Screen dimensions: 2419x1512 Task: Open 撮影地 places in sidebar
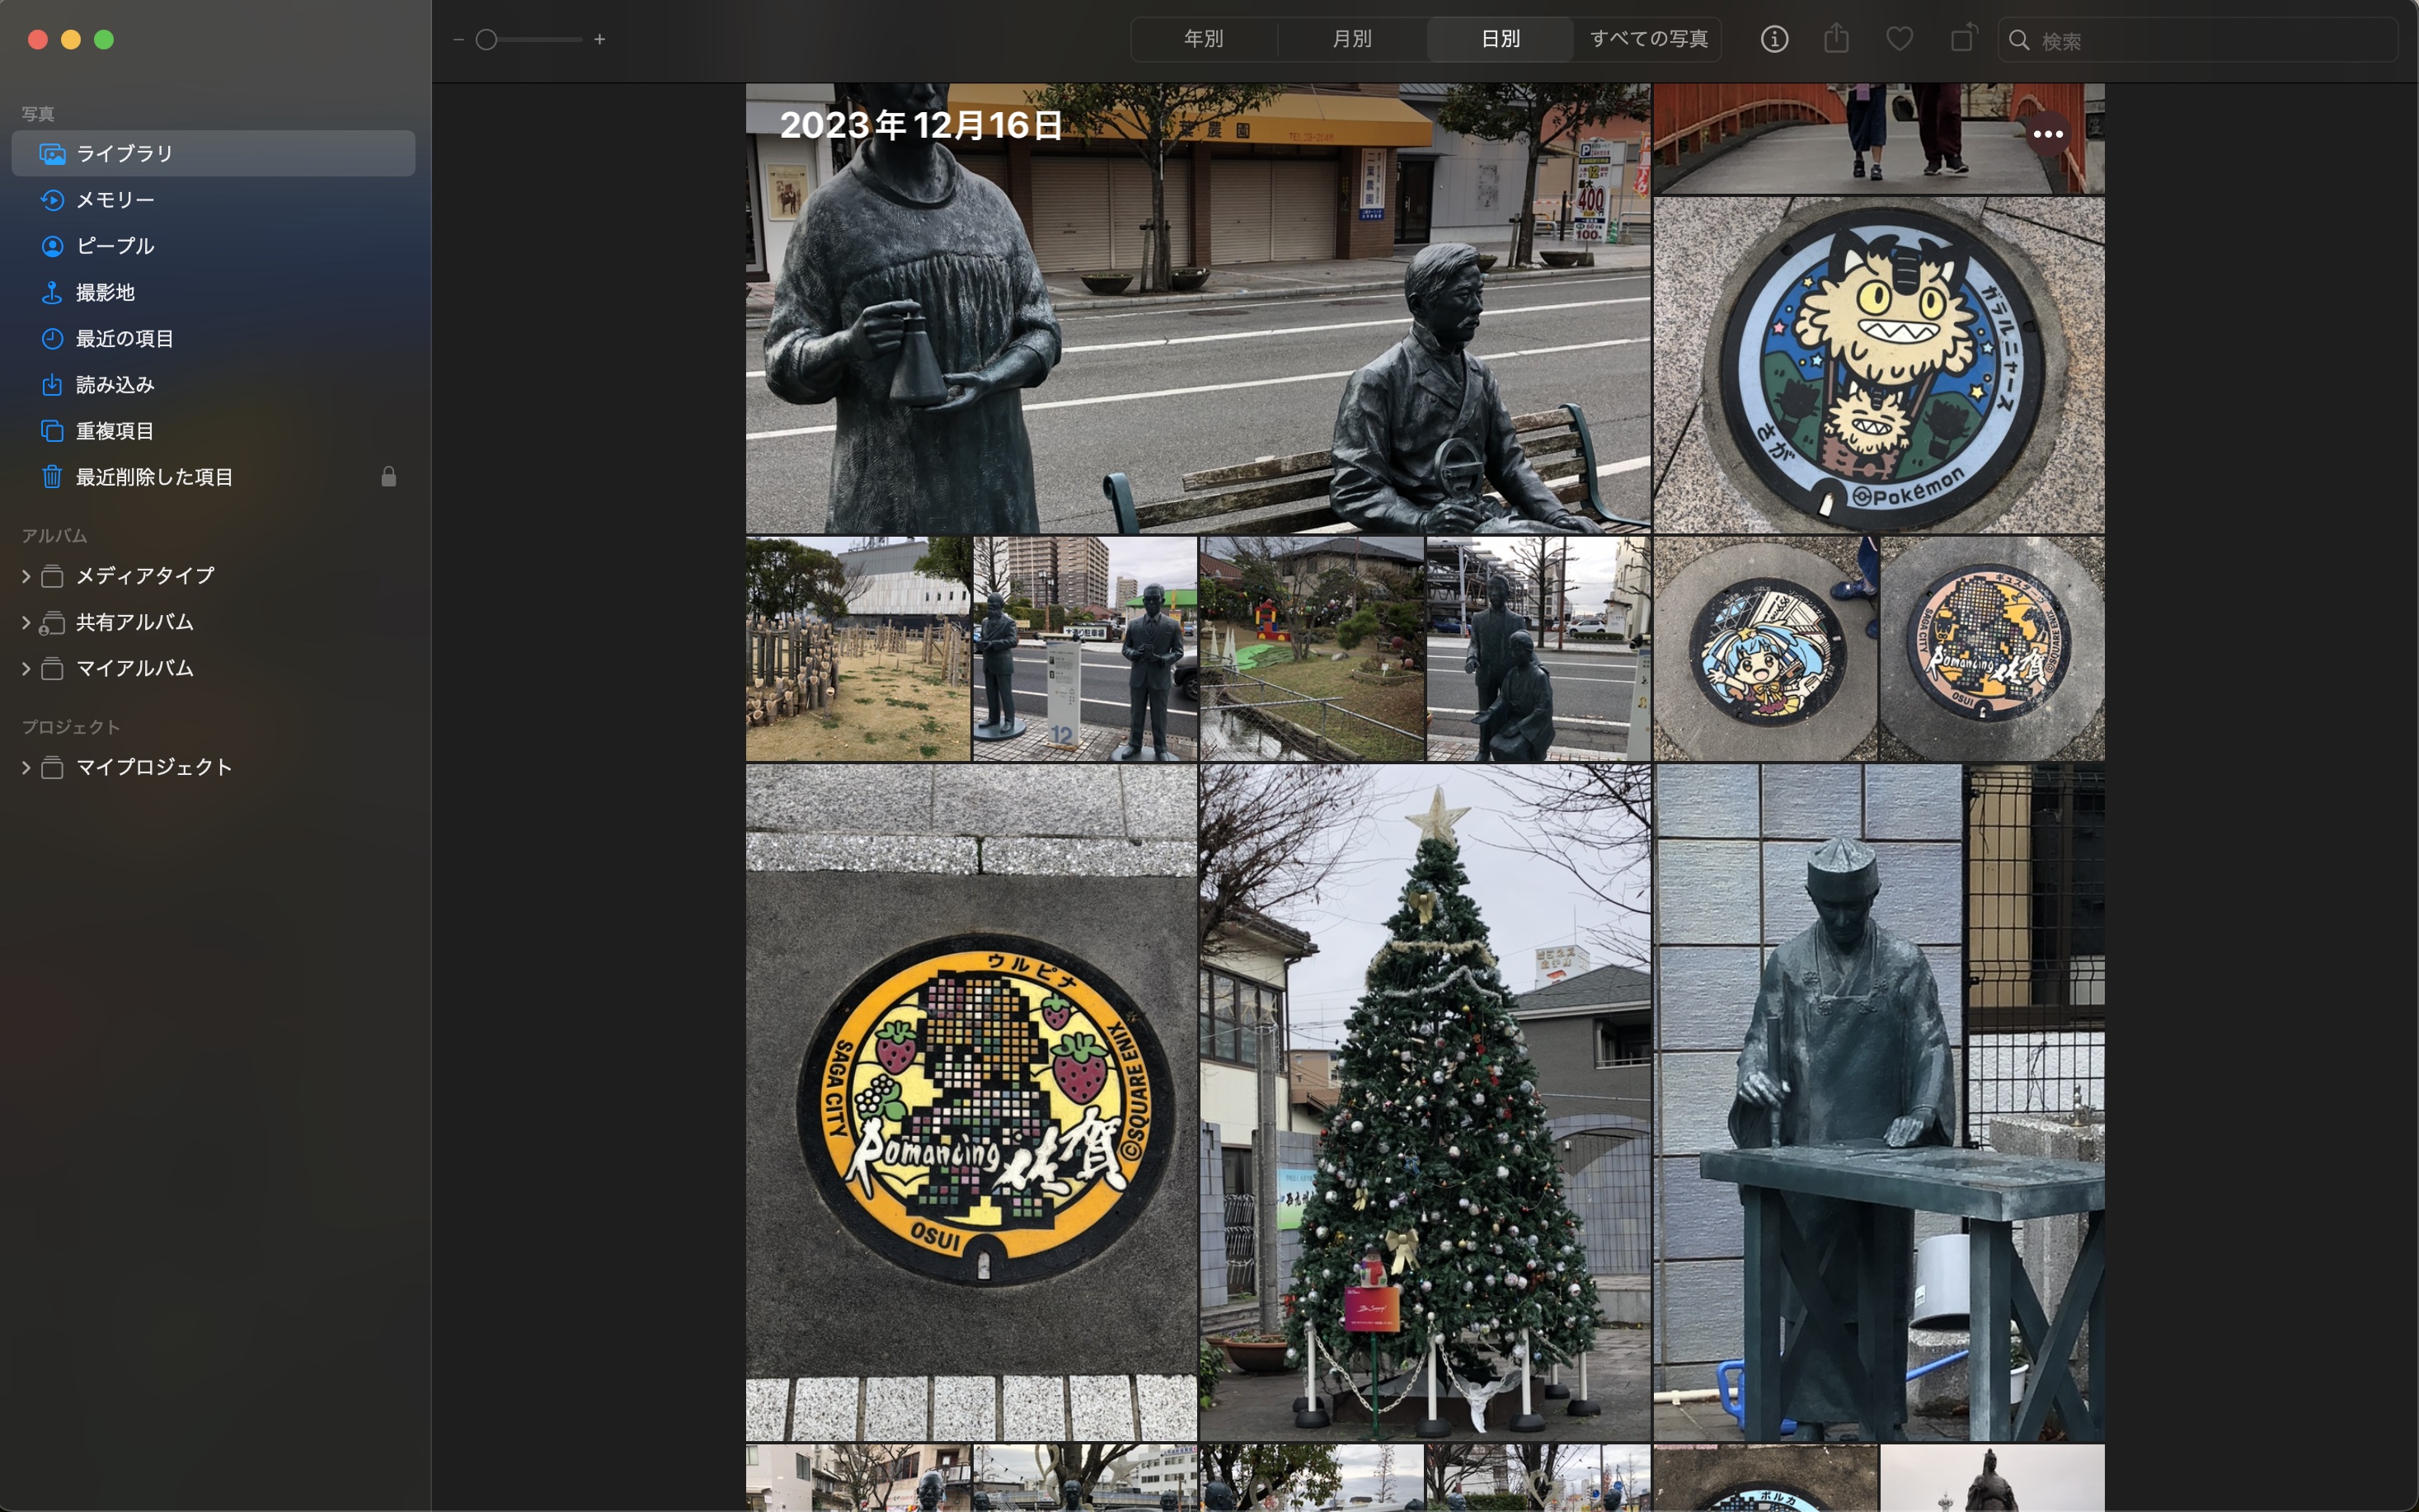tap(105, 292)
